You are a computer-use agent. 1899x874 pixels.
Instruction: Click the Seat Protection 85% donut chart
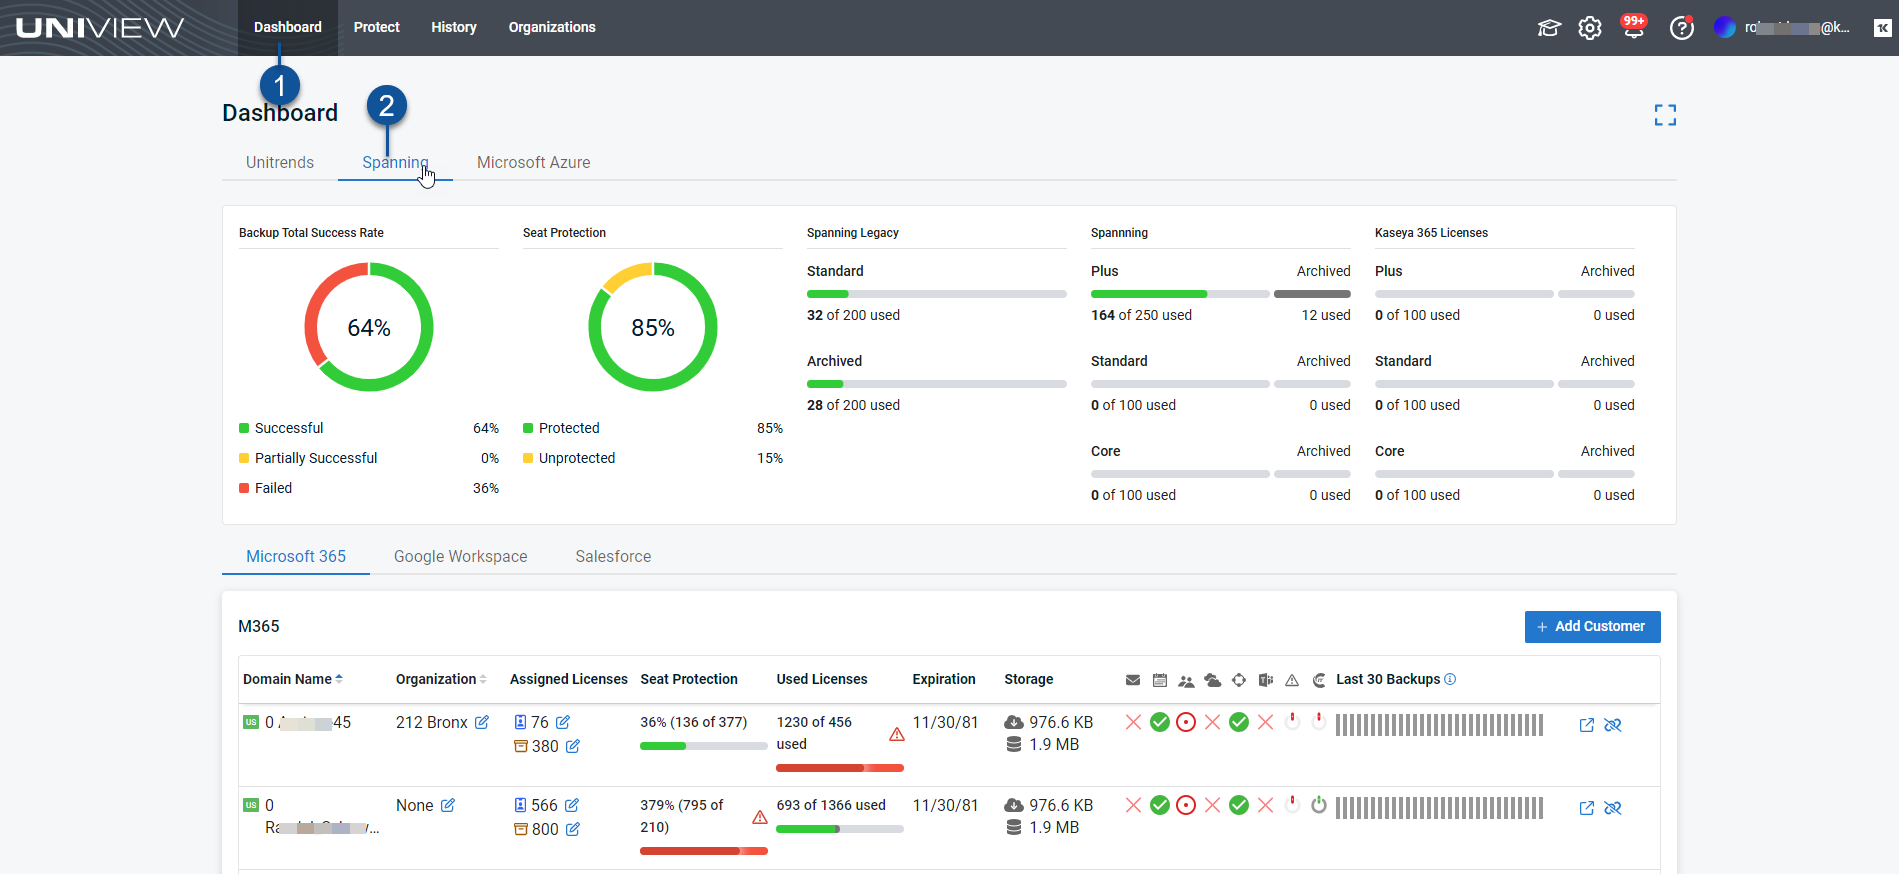coord(653,327)
